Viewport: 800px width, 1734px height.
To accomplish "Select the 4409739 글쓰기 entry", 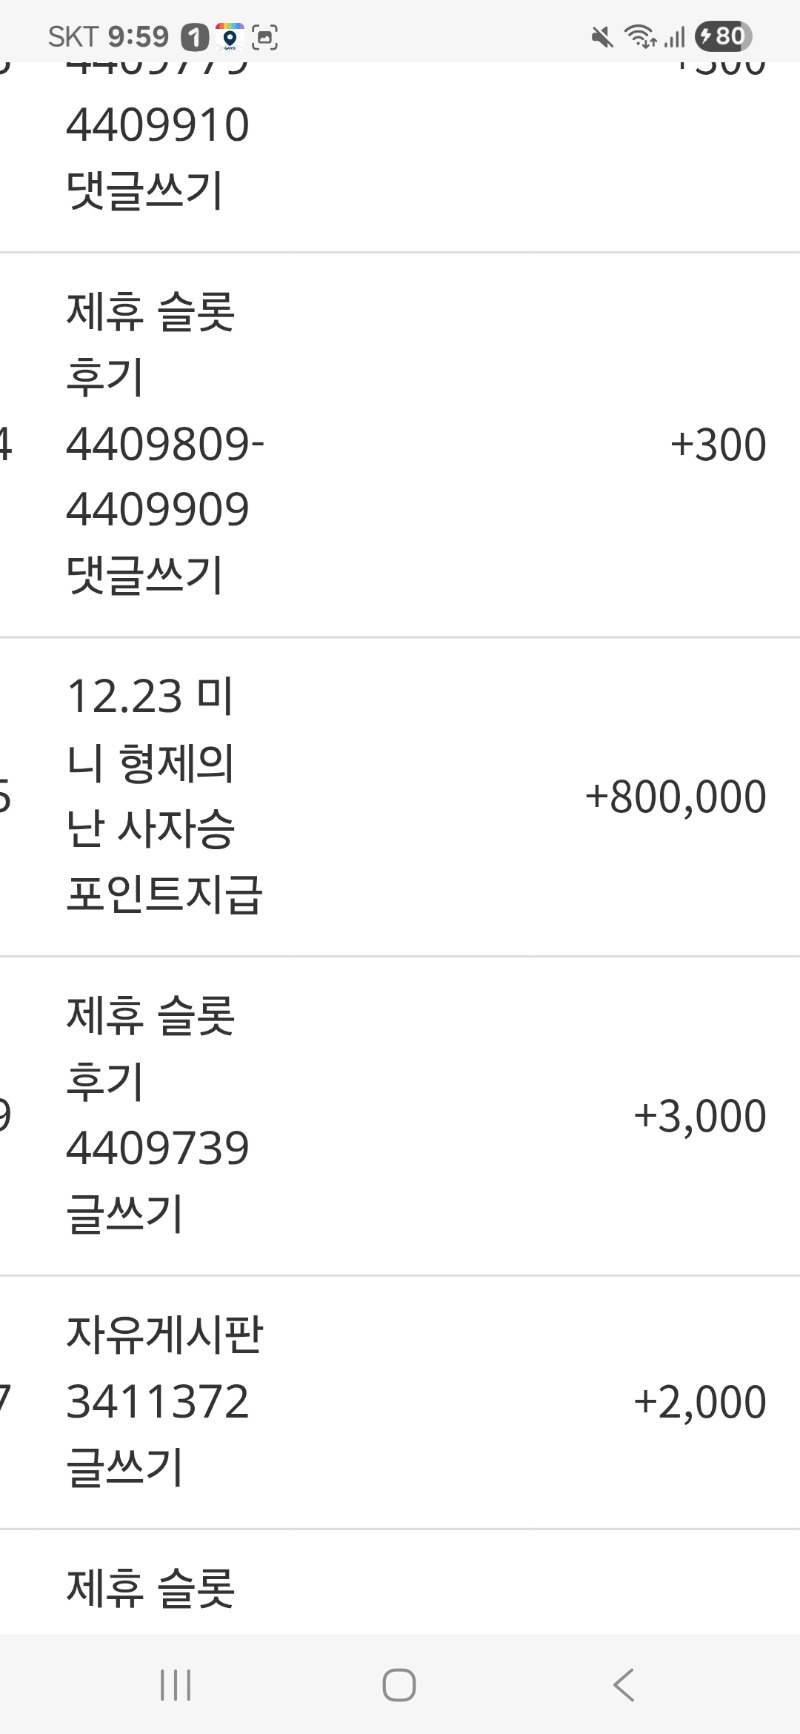I will (157, 1148).
